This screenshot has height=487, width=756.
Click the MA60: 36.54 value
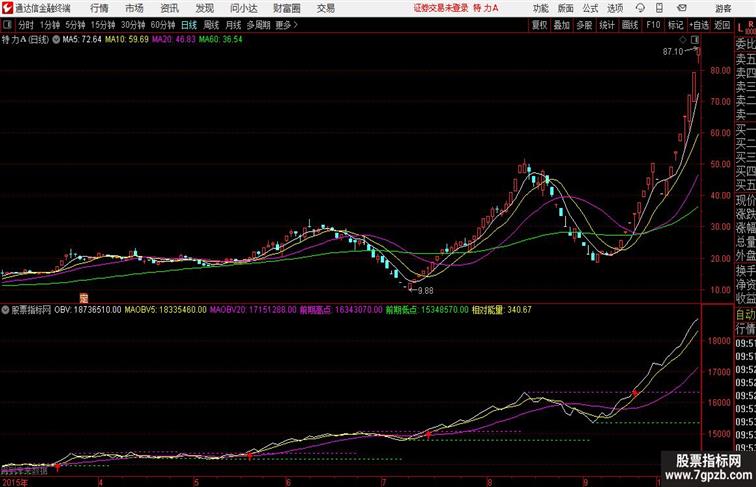[221, 40]
